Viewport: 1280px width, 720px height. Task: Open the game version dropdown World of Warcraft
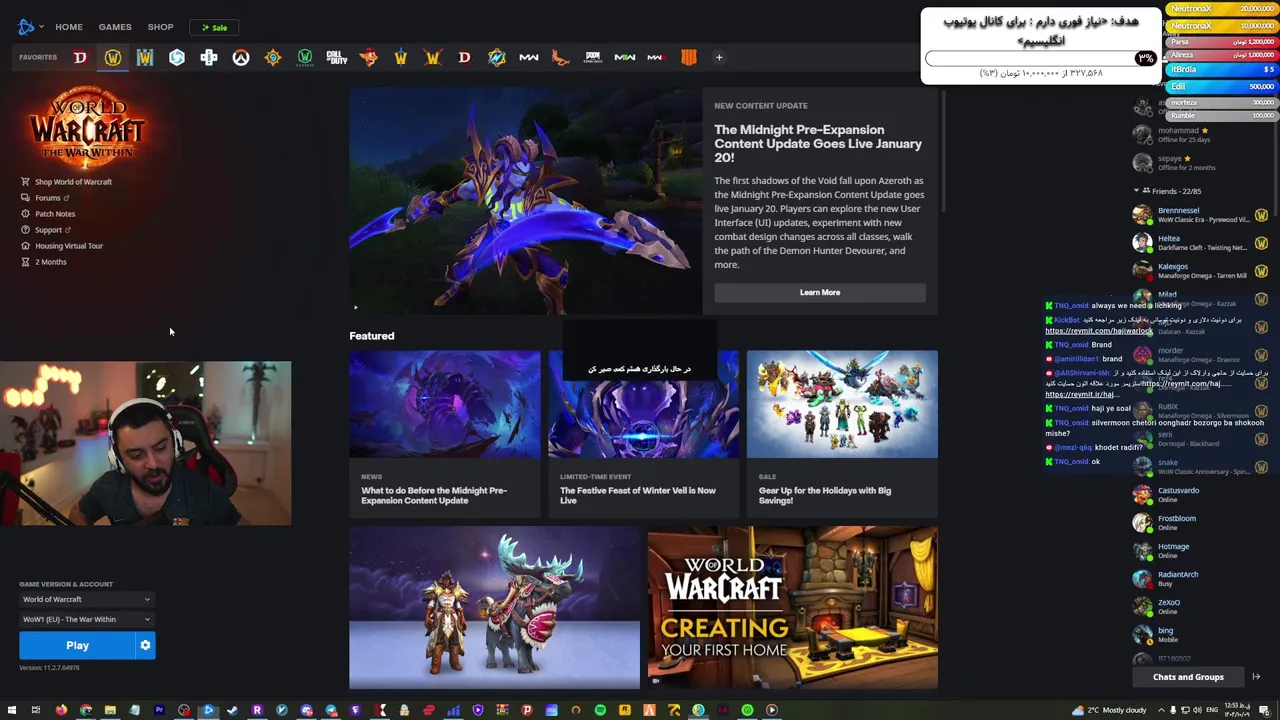87,599
